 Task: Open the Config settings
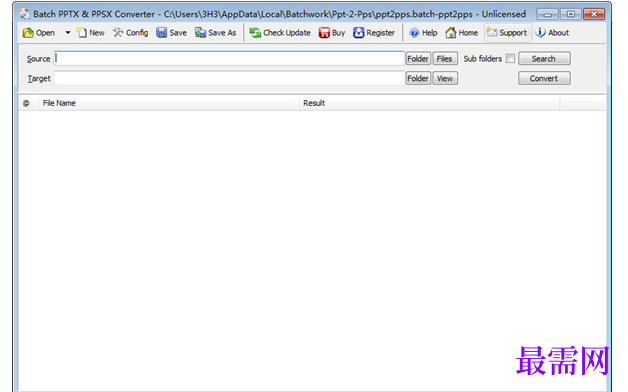[131, 33]
